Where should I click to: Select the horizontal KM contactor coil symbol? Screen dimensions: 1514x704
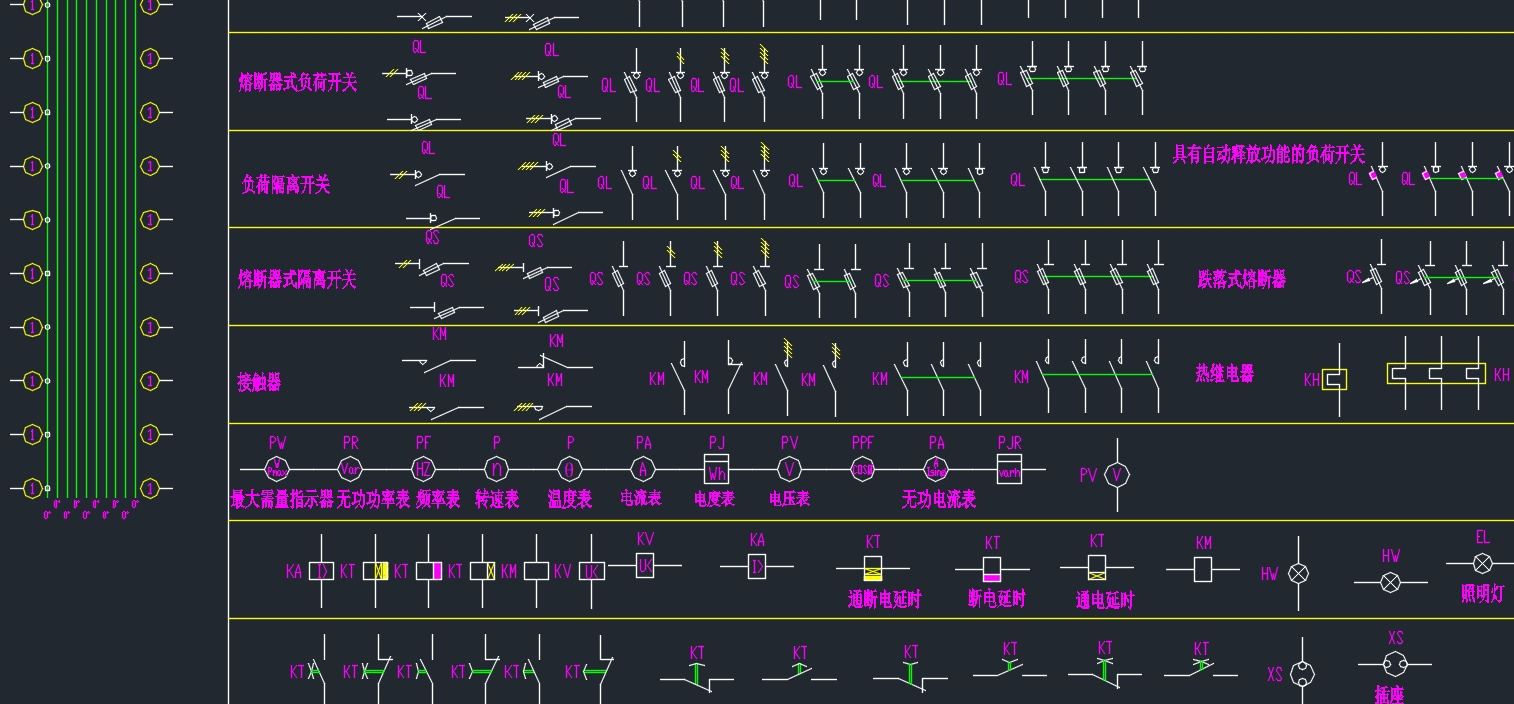[1203, 570]
